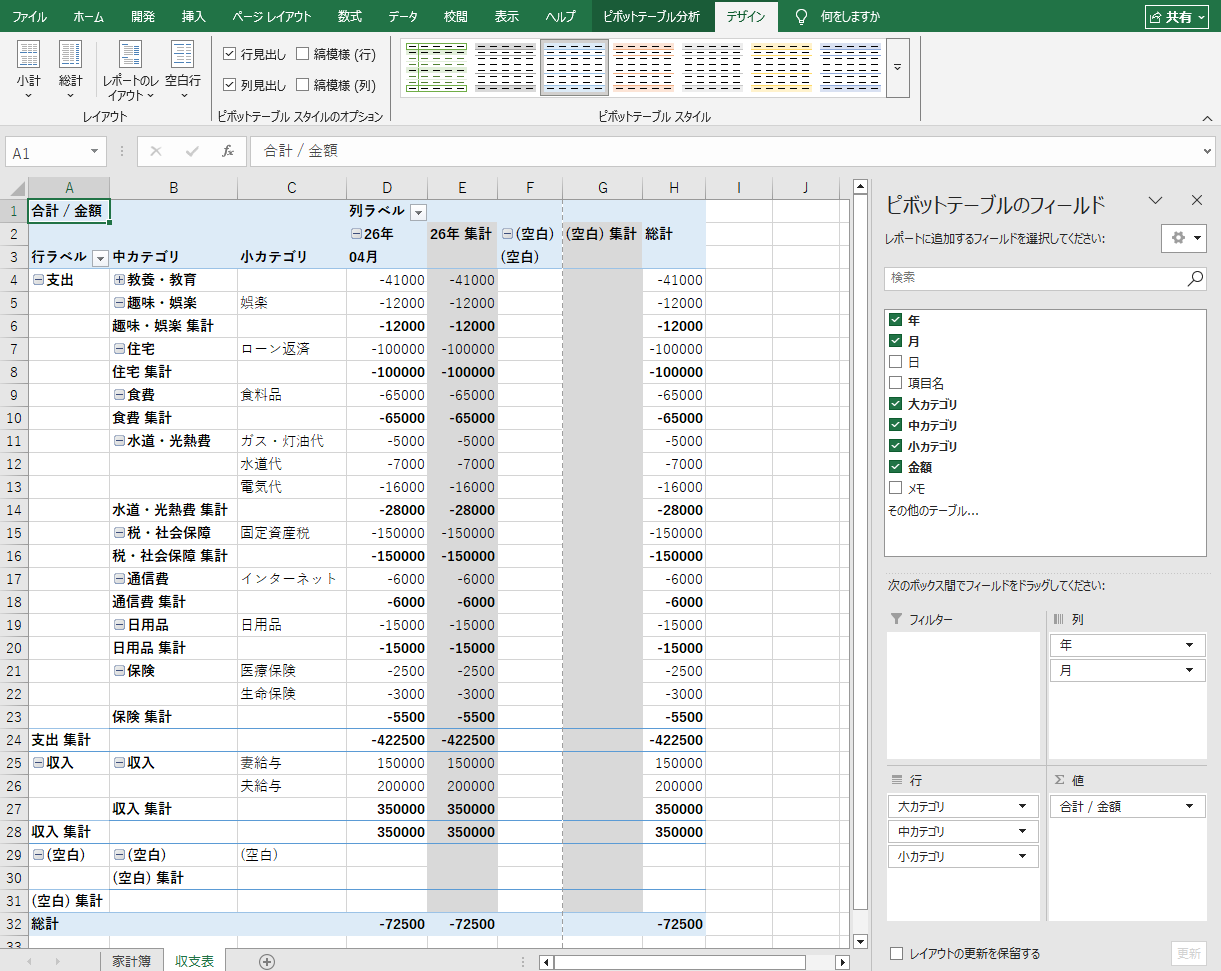Open the 列ラベル filter dropdown
Screen dimensions: 1221x971
click(x=418, y=212)
